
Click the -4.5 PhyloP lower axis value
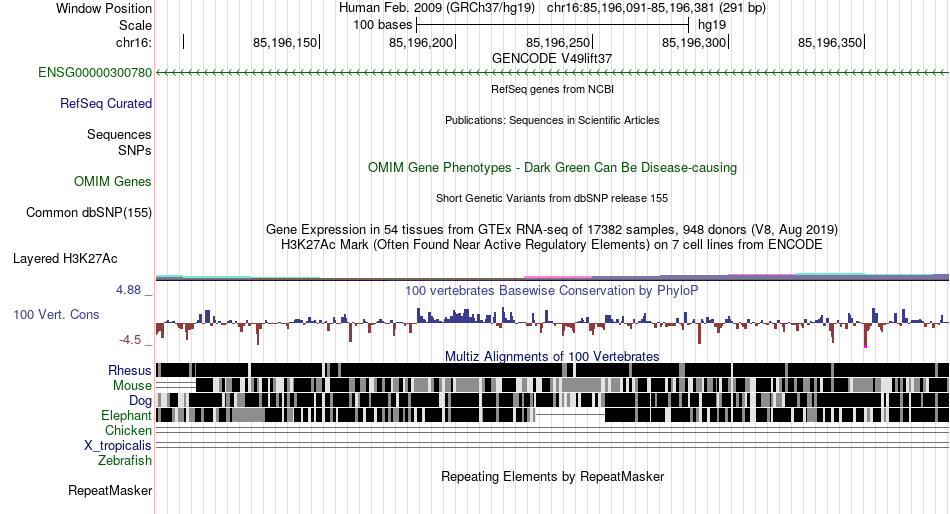pos(130,340)
